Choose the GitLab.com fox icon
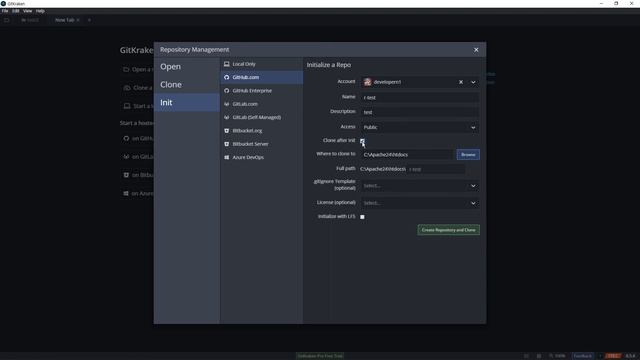The image size is (640, 360). coord(227,104)
